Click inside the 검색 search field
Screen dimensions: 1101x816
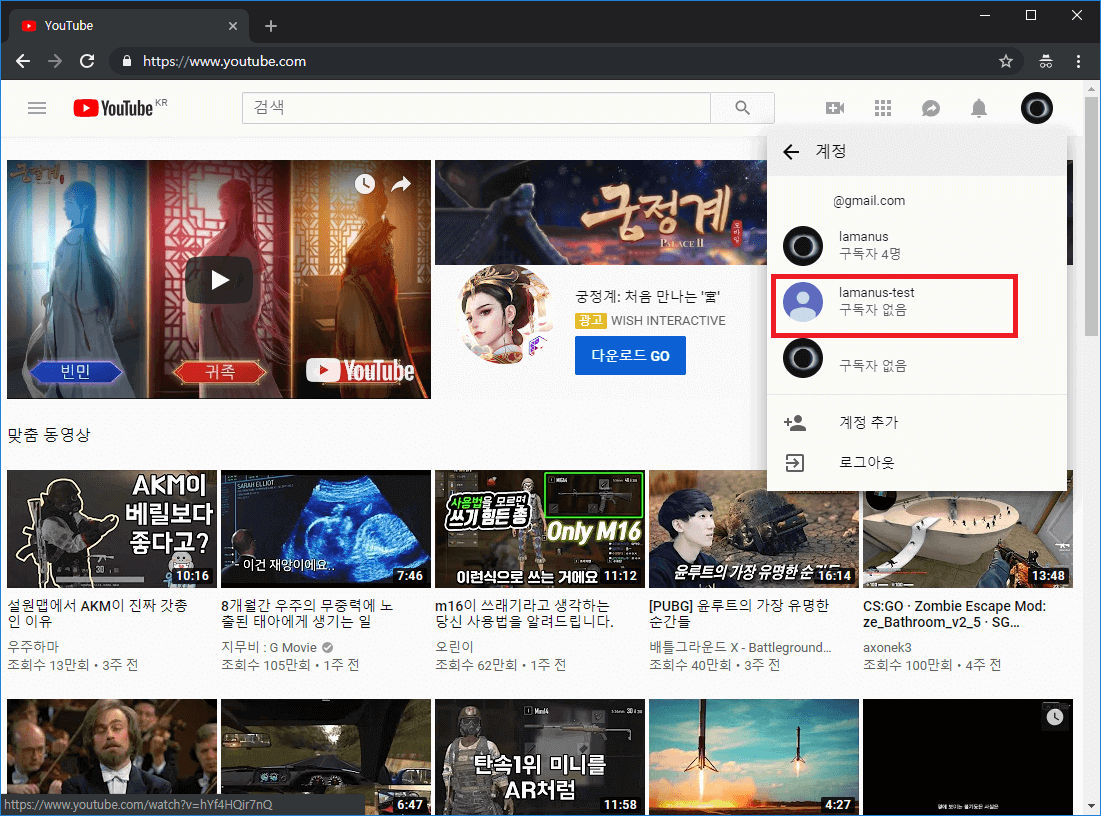coord(476,108)
